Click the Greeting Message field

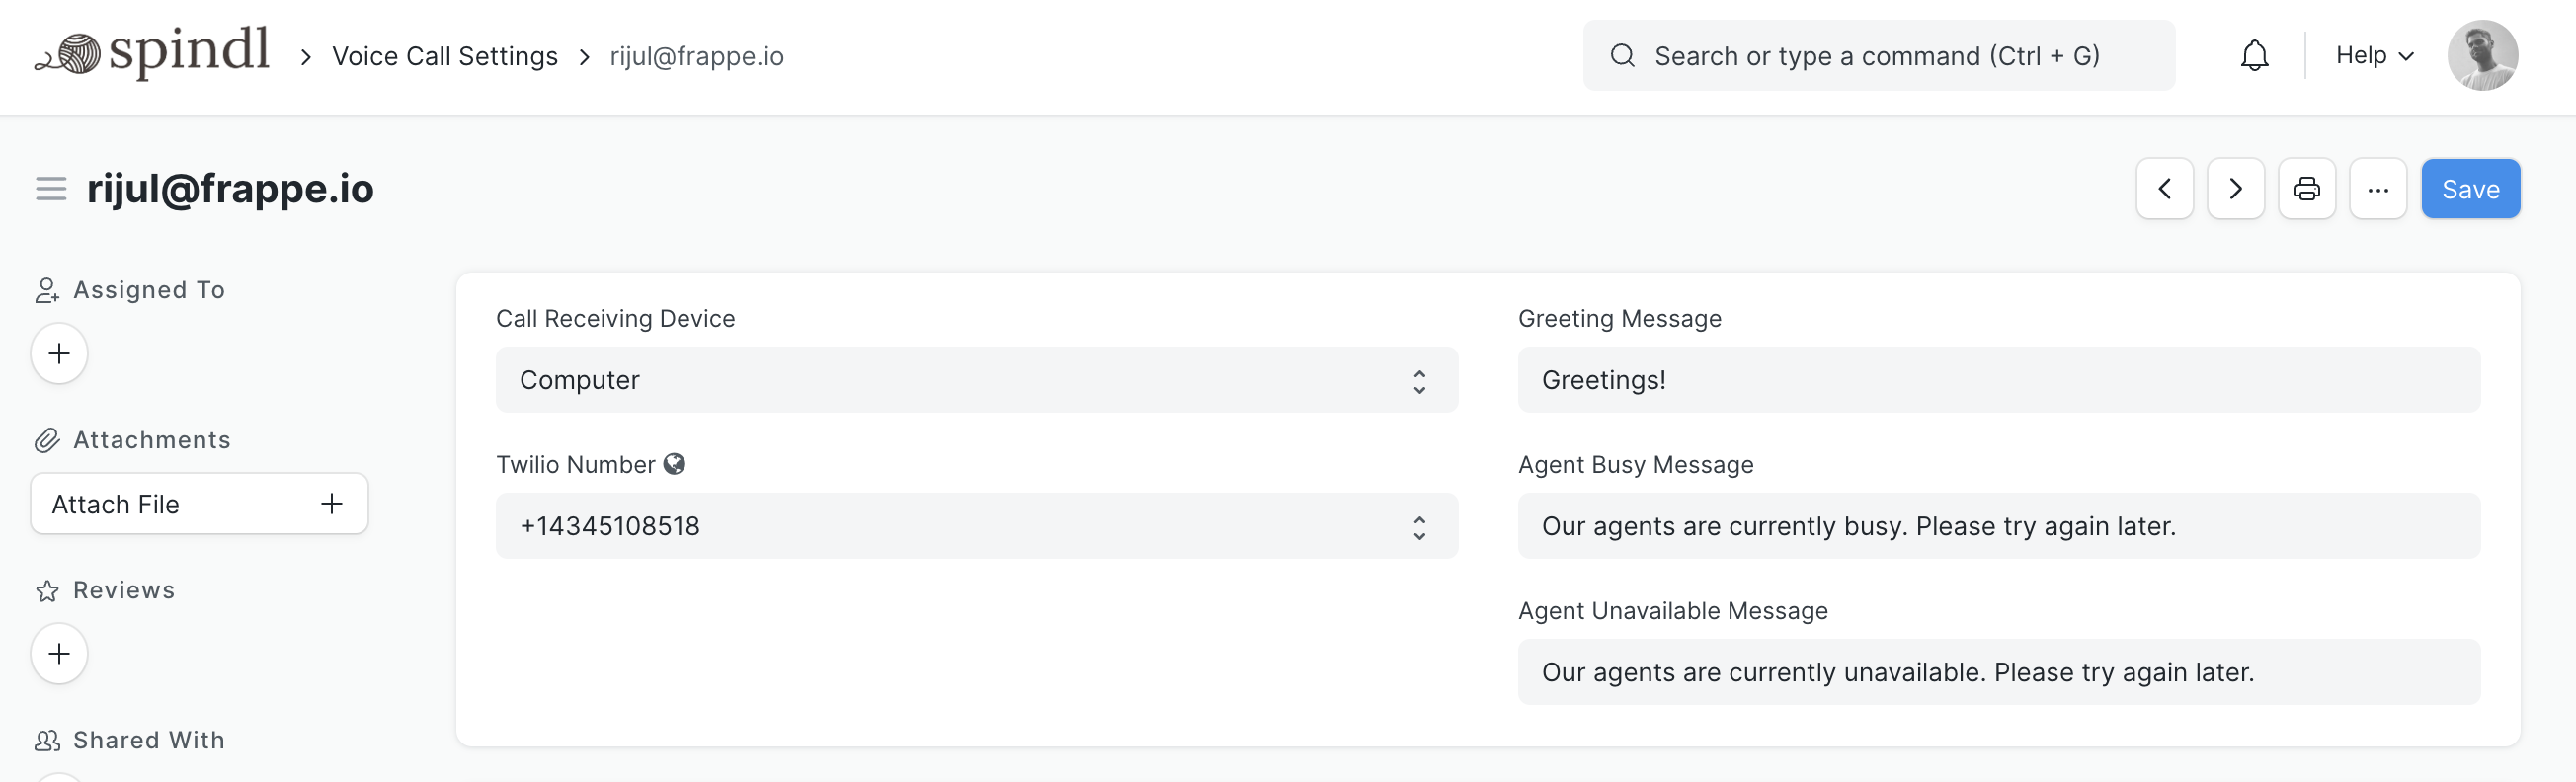coord(1998,380)
